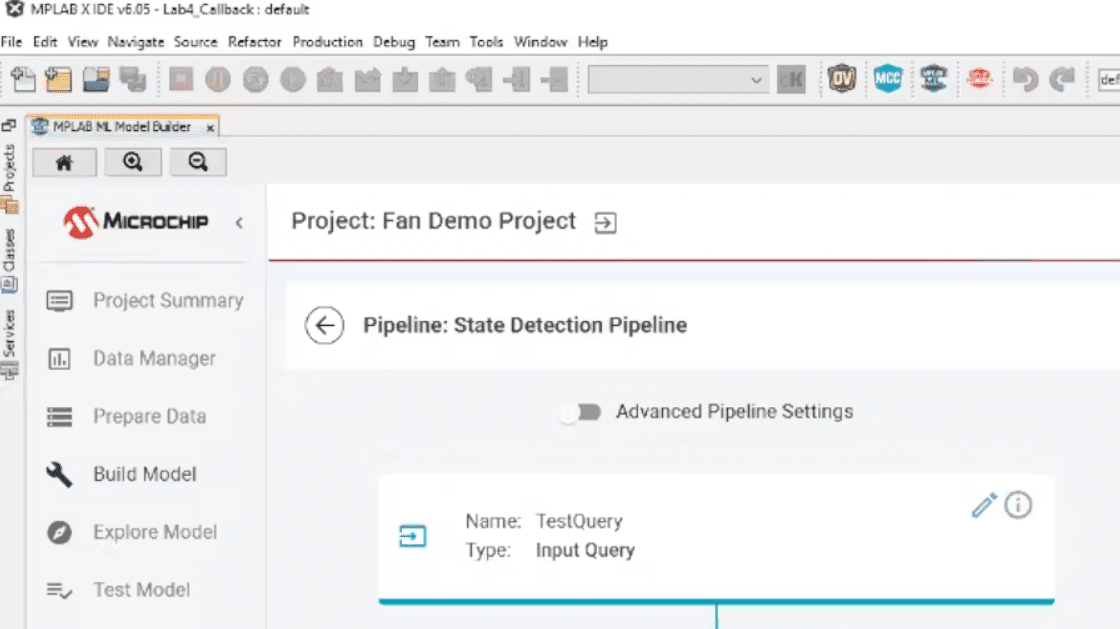Viewport: 1120px width, 629px height.
Task: Toggle Advanced Pipeline Settings switch
Action: (x=581, y=412)
